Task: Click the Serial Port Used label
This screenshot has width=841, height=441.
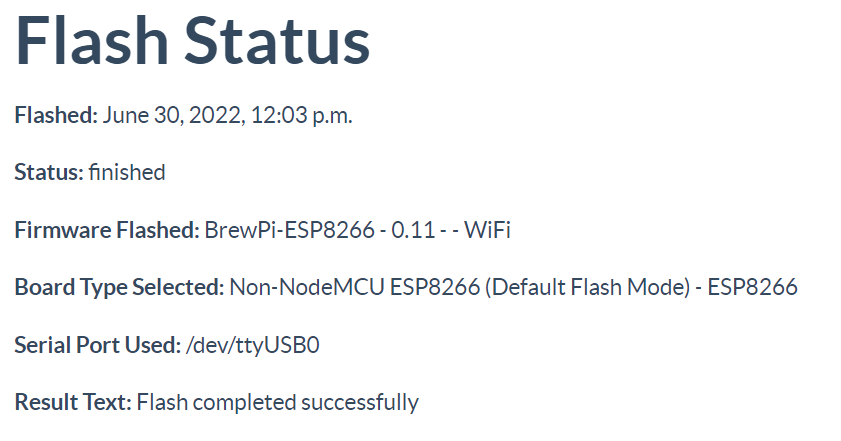Action: [98, 345]
